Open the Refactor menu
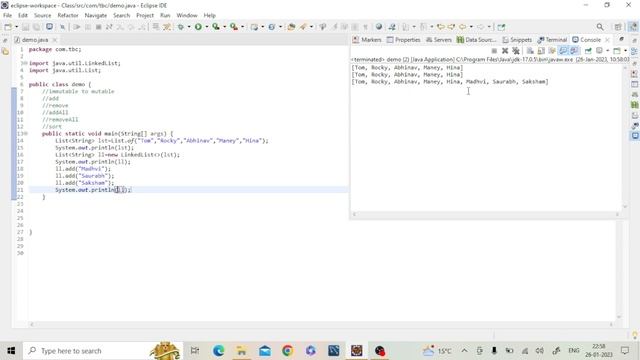Screen dimensions: 640x360 tap(68, 16)
